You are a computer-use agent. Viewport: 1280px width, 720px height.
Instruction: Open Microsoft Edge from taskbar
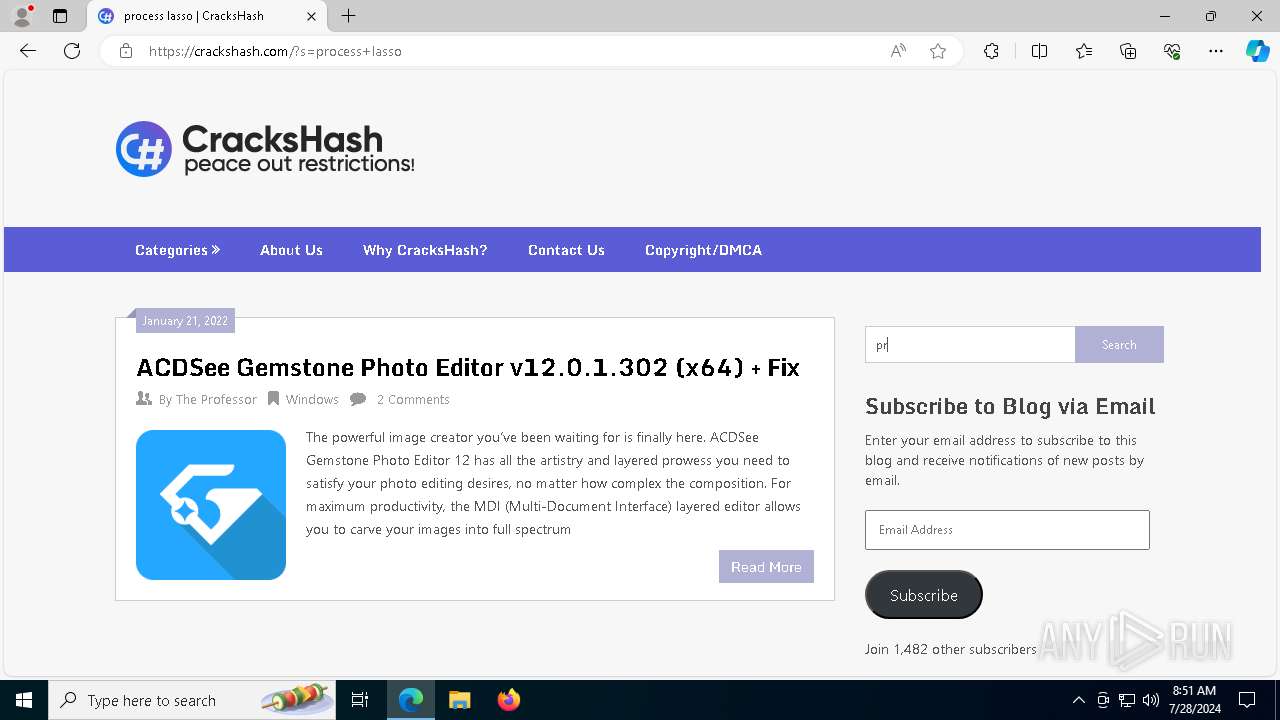click(411, 700)
